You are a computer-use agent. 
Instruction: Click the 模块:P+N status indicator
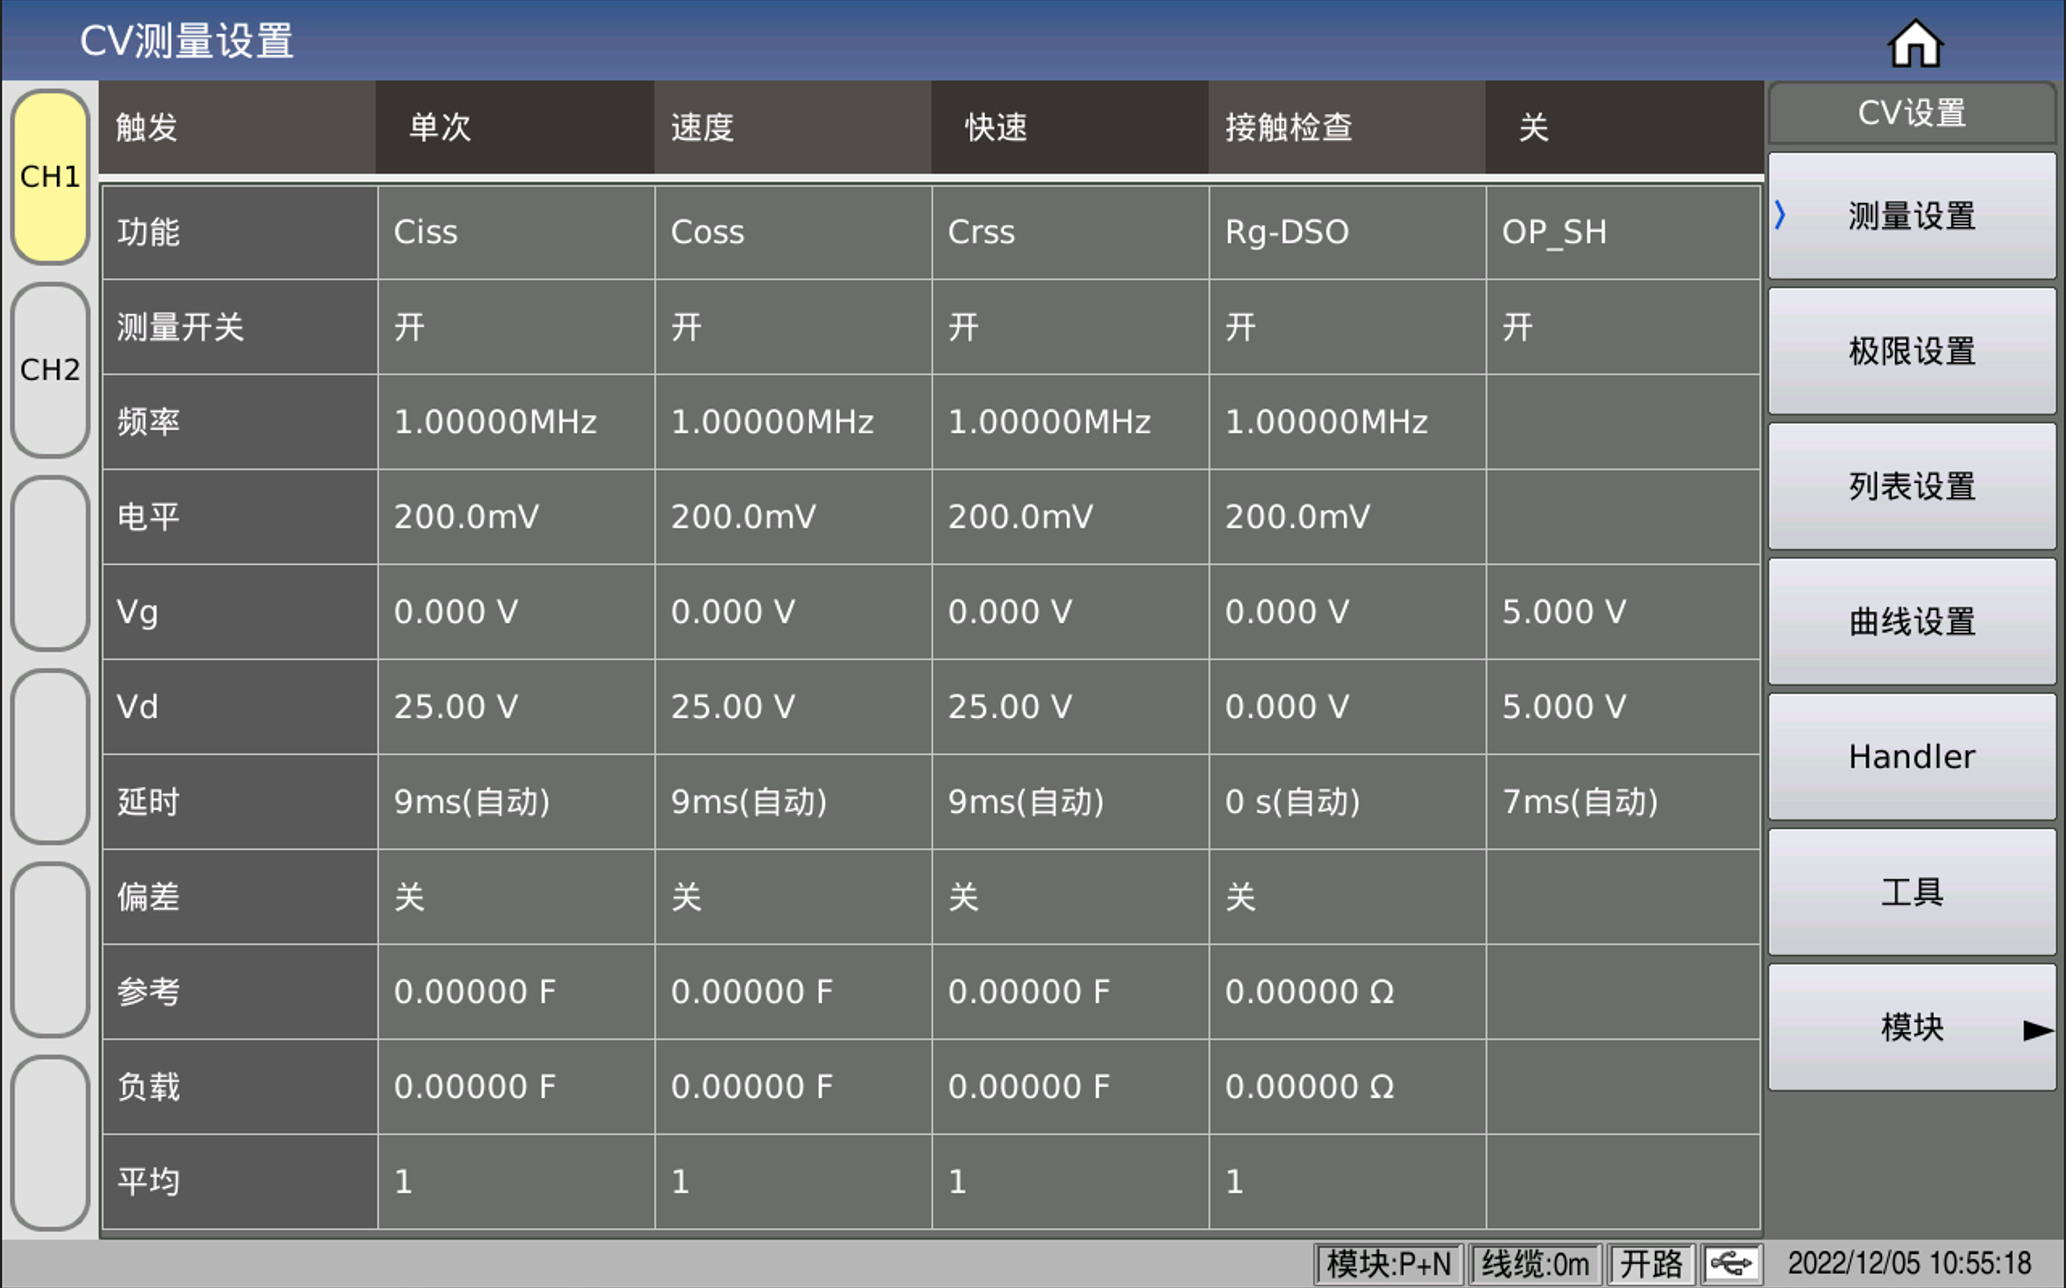coord(1390,1263)
